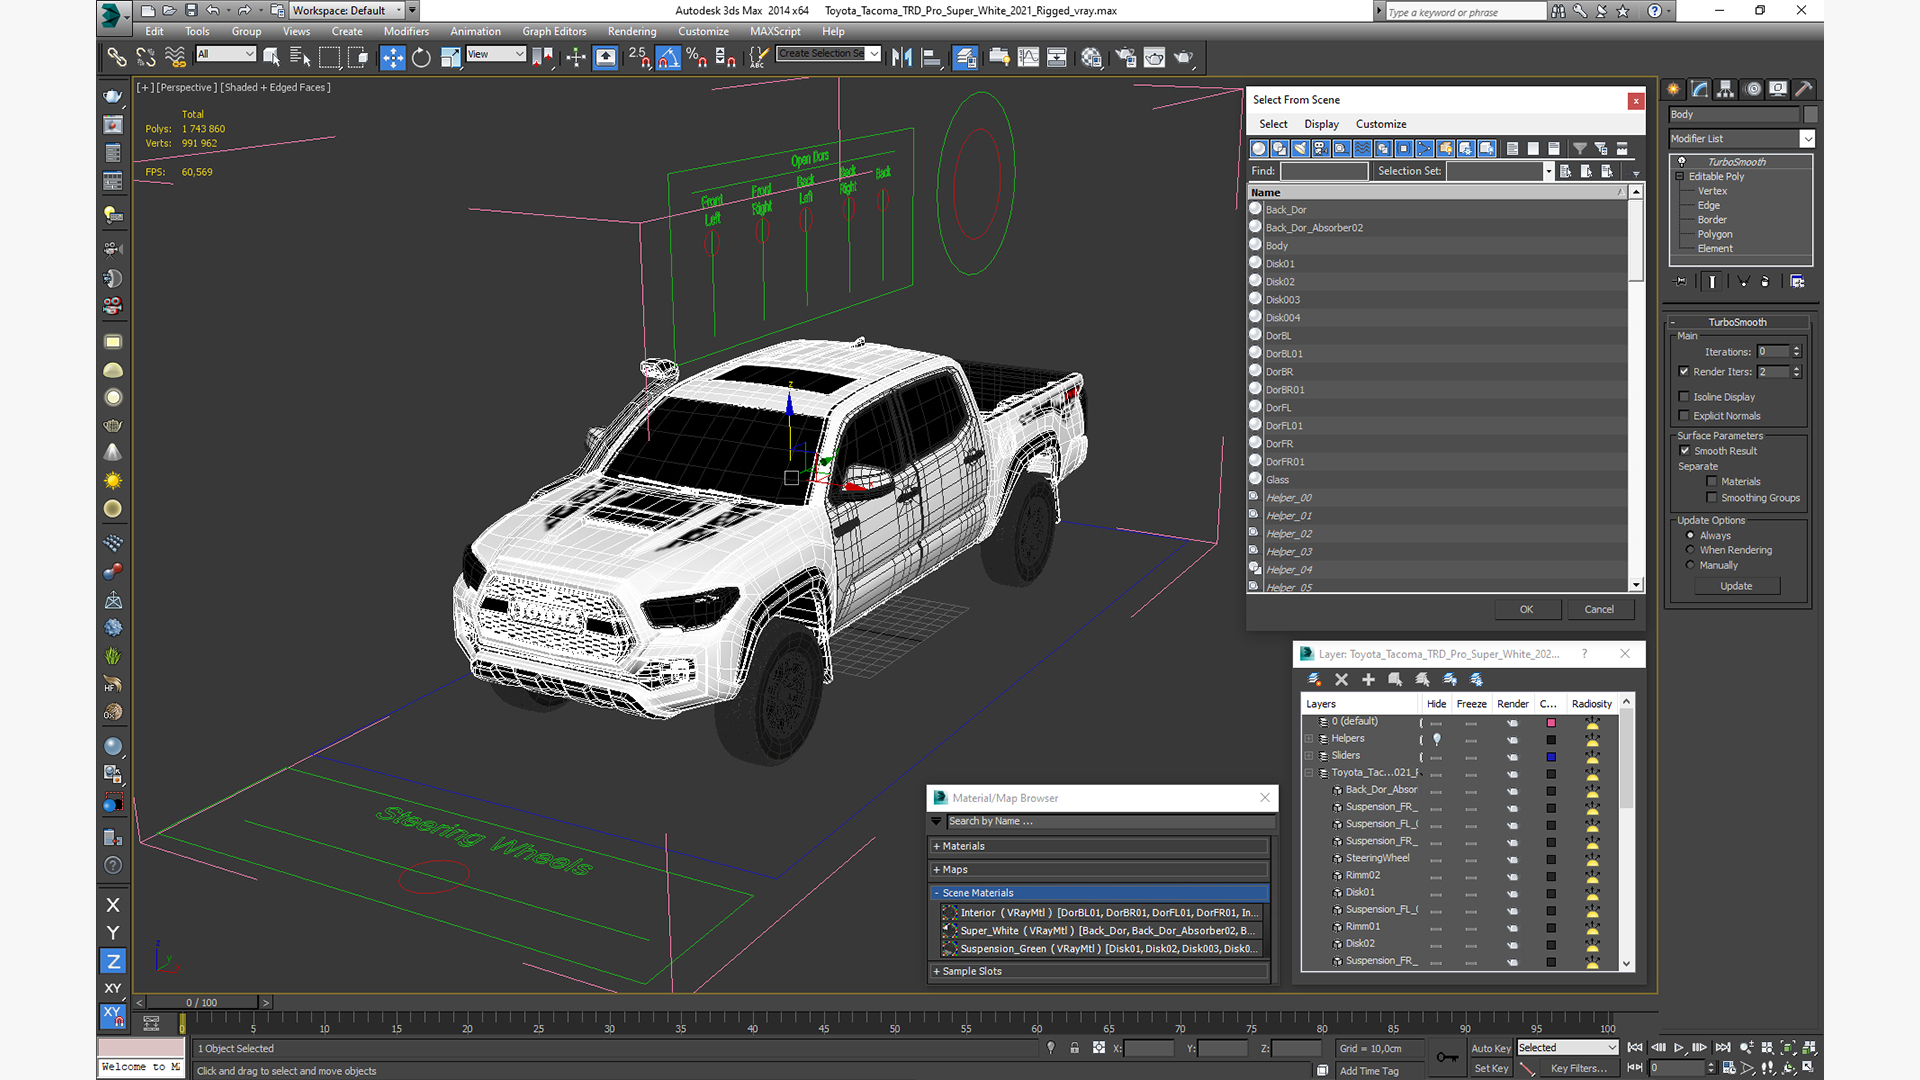Toggle the Angle Snap tool
The width and height of the screenshot is (1920, 1080).
(668, 58)
